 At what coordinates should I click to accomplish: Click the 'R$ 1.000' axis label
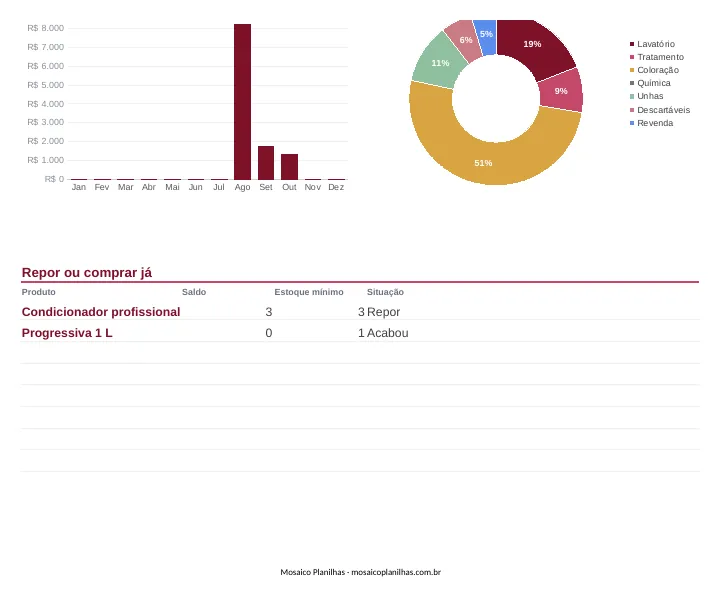pyautogui.click(x=45, y=160)
